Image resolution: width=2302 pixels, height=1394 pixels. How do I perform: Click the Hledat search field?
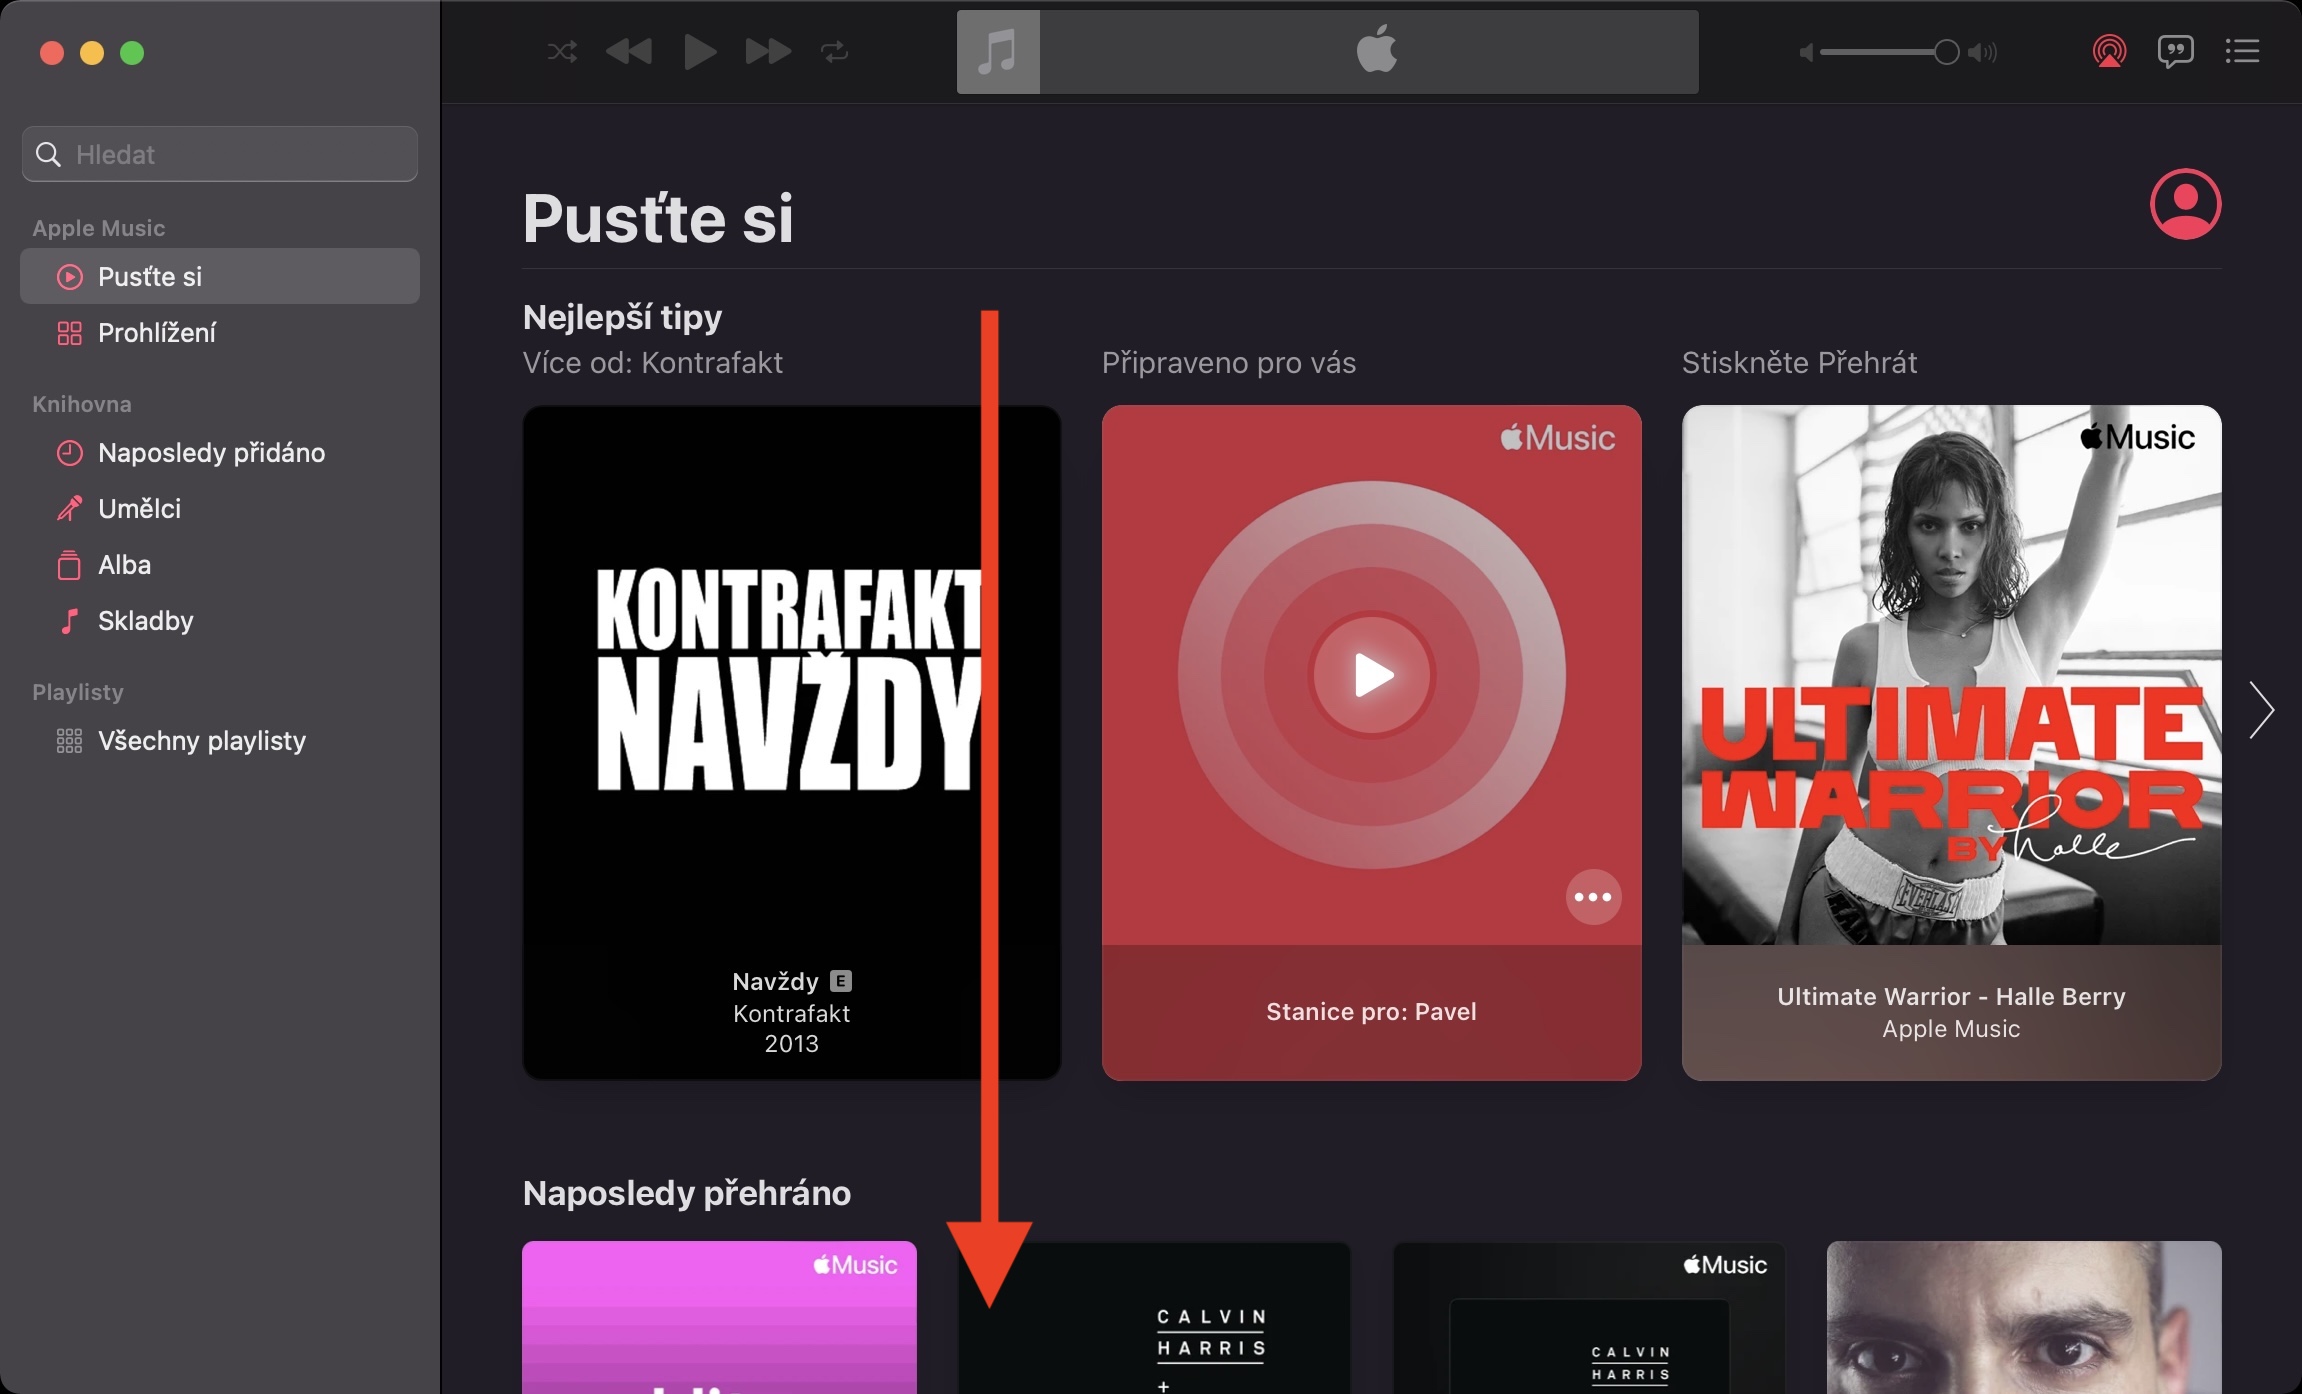pos(220,154)
